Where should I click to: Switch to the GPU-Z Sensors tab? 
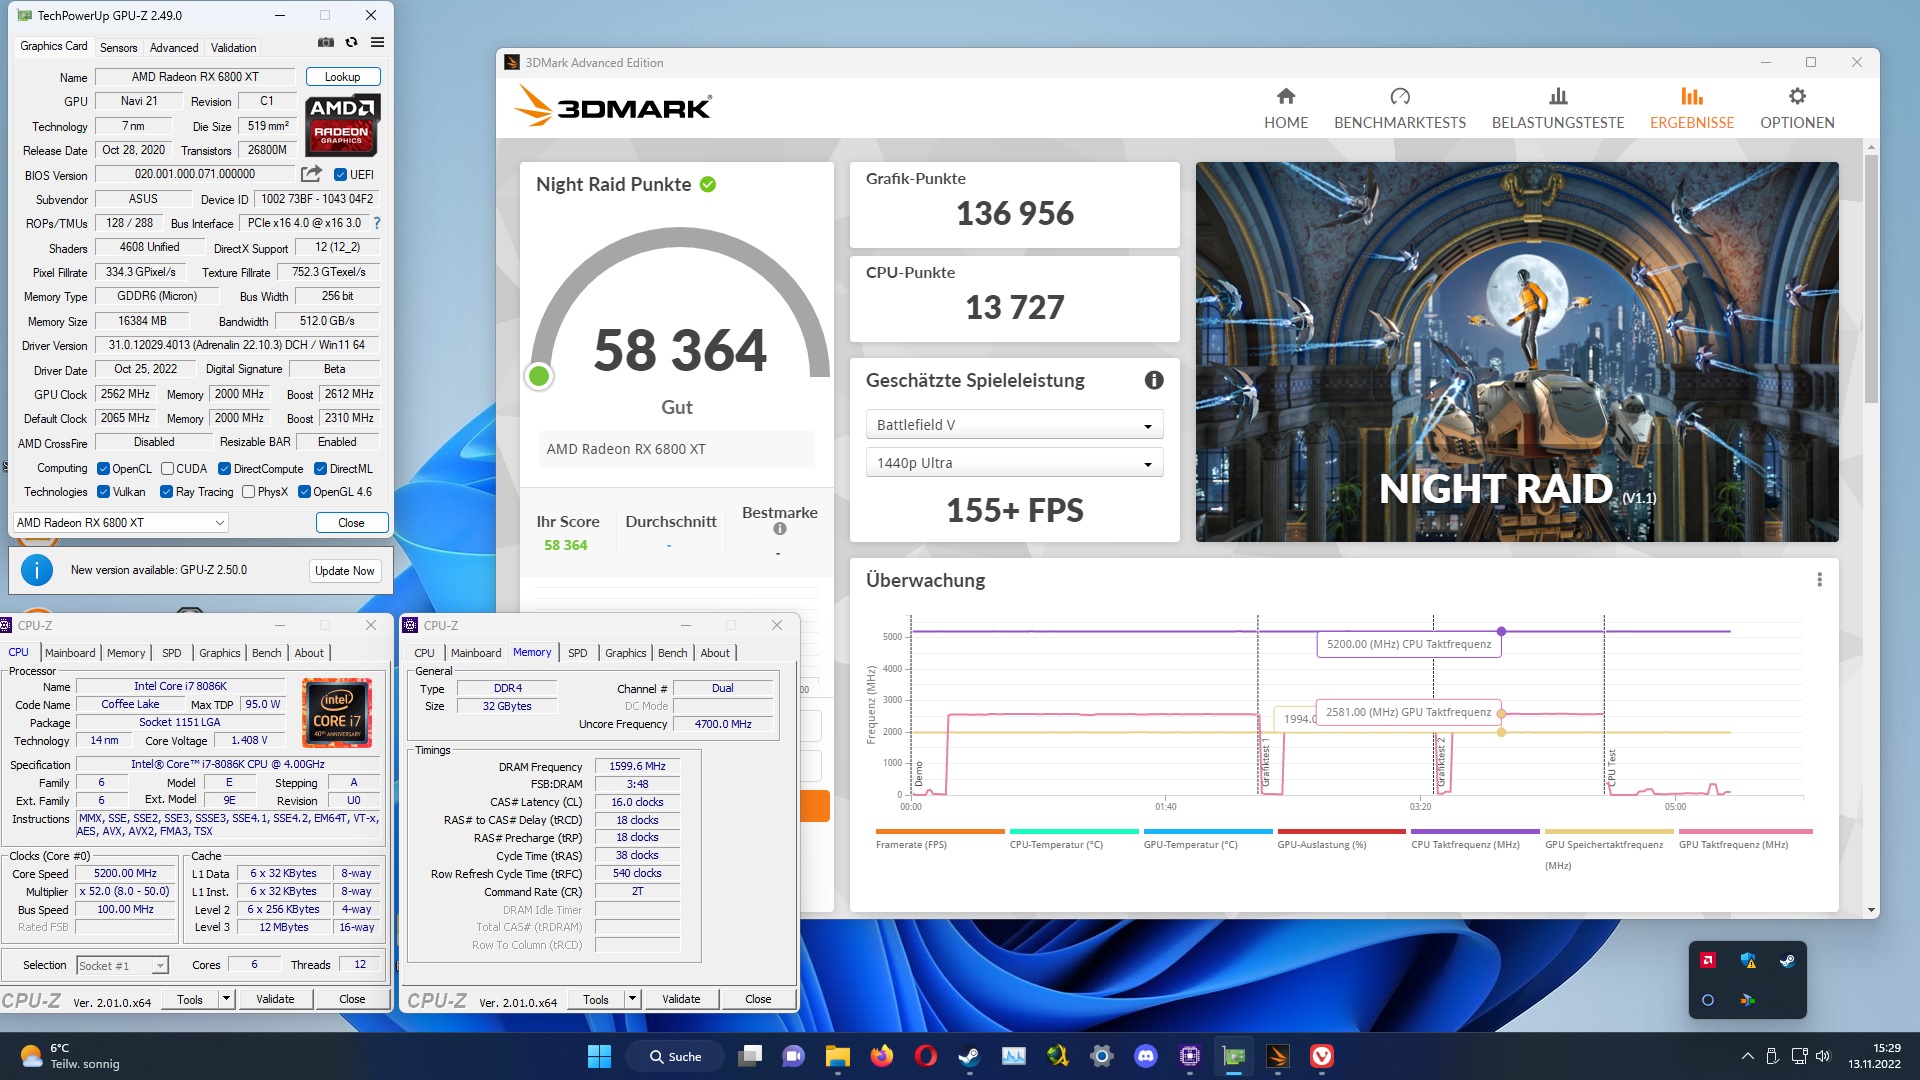(x=118, y=47)
